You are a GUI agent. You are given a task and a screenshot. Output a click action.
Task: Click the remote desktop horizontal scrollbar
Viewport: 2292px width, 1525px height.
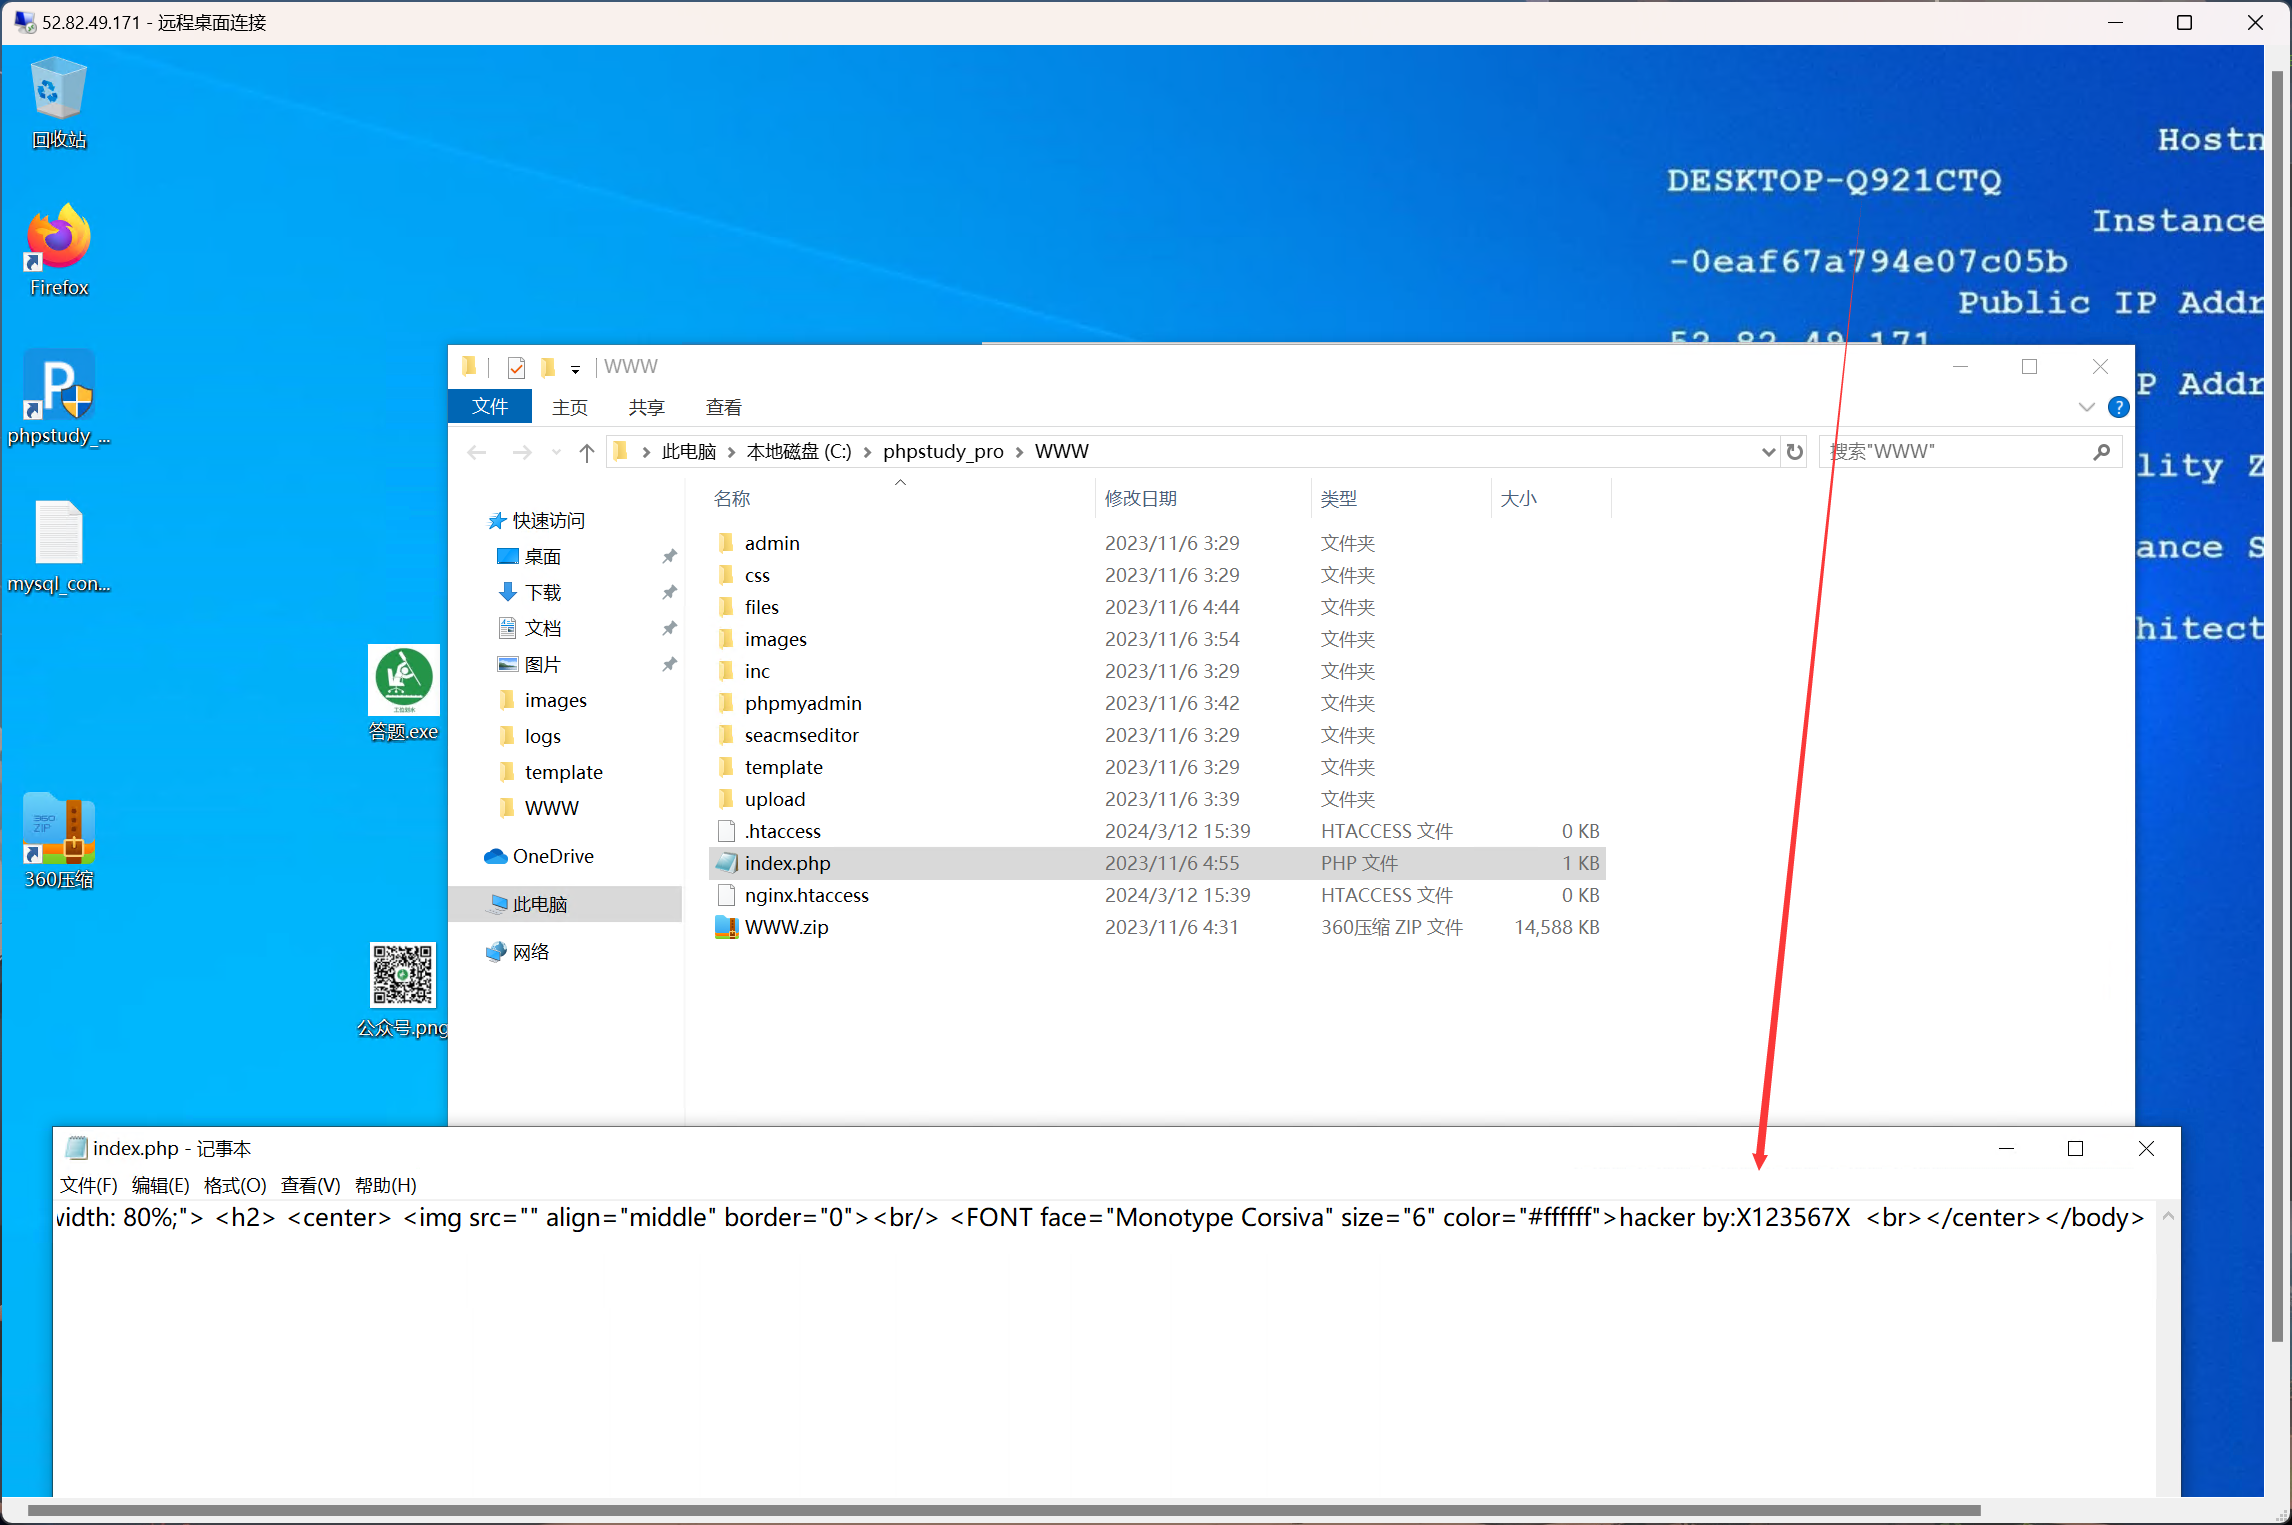point(1000,1510)
